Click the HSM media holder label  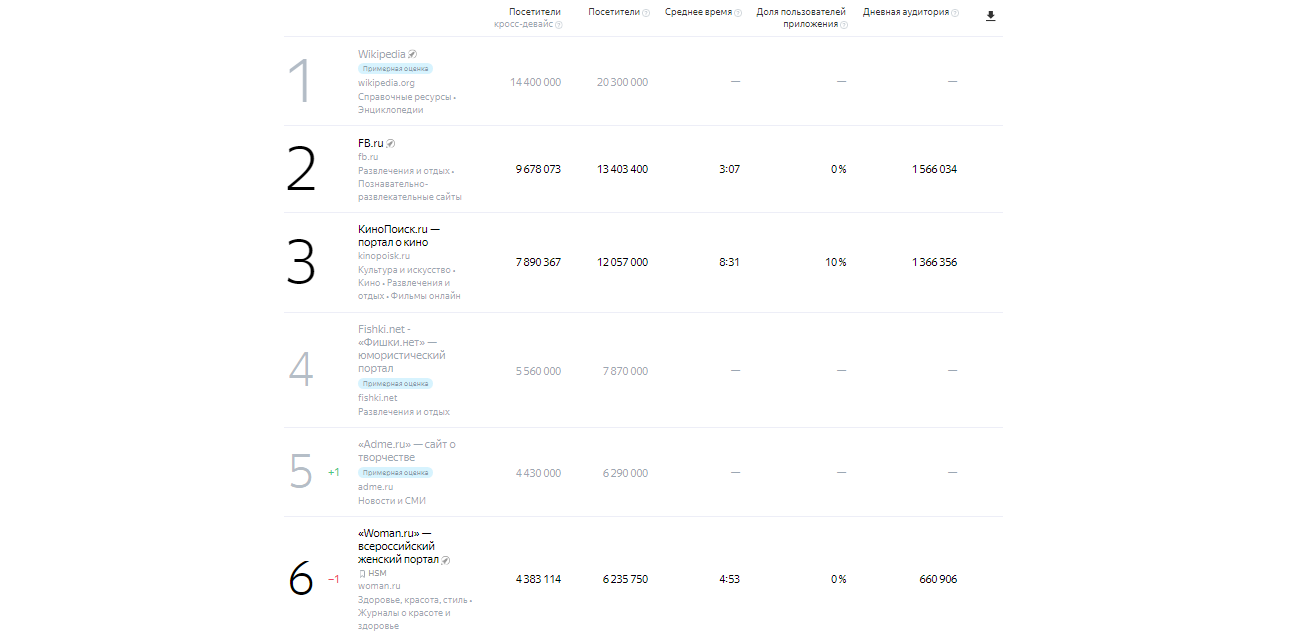(x=377, y=573)
